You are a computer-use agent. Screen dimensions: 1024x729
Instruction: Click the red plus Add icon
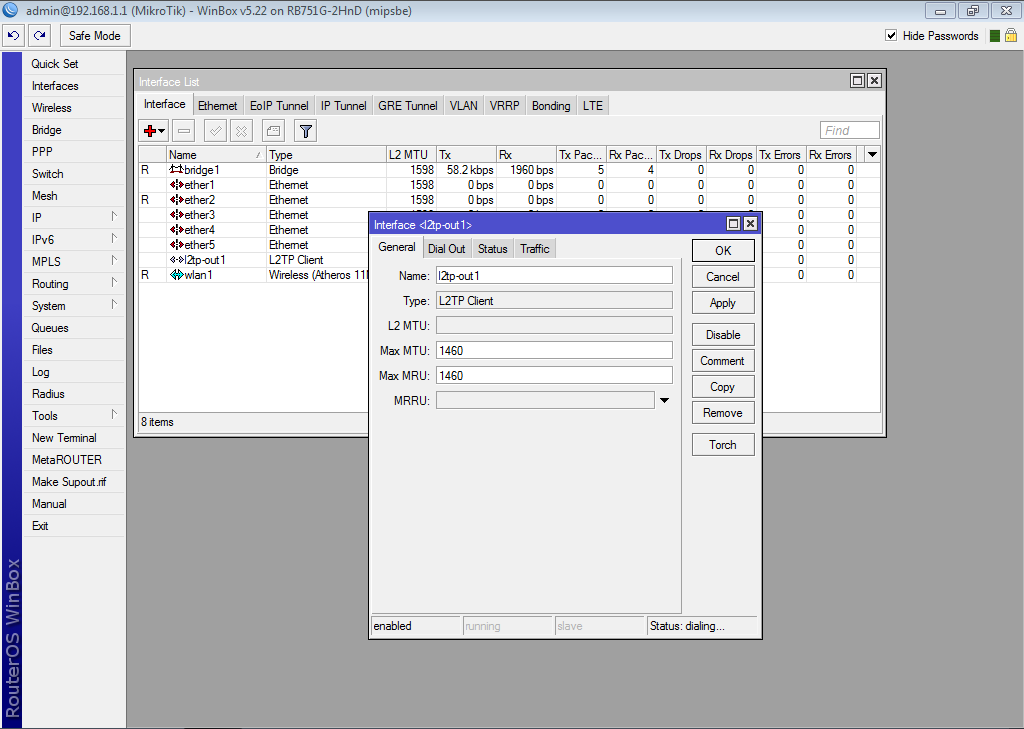click(x=150, y=131)
